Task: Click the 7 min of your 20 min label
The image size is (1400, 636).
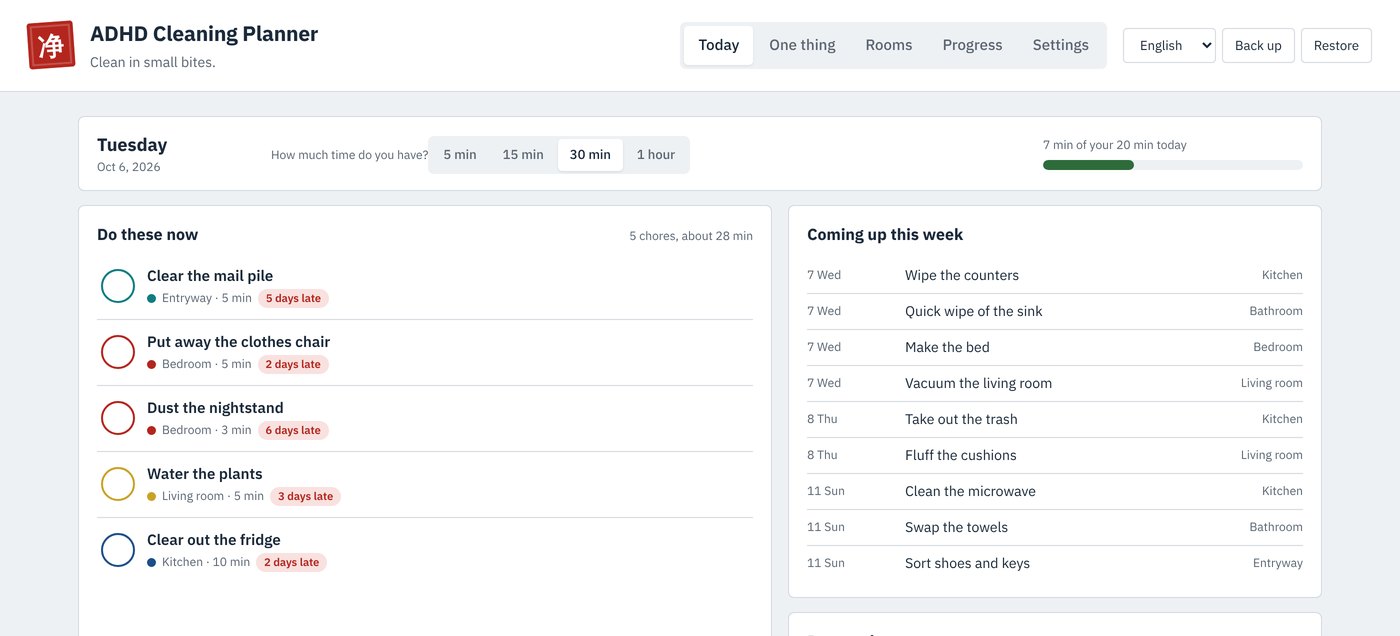Action: (1115, 145)
